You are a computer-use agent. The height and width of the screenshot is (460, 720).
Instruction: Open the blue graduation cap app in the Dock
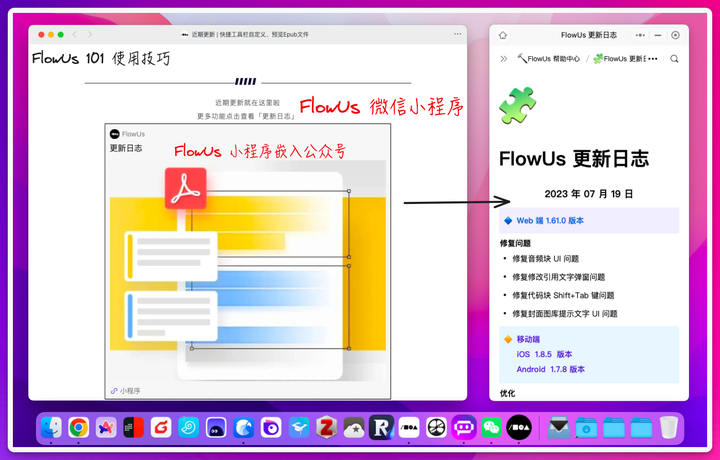299,427
